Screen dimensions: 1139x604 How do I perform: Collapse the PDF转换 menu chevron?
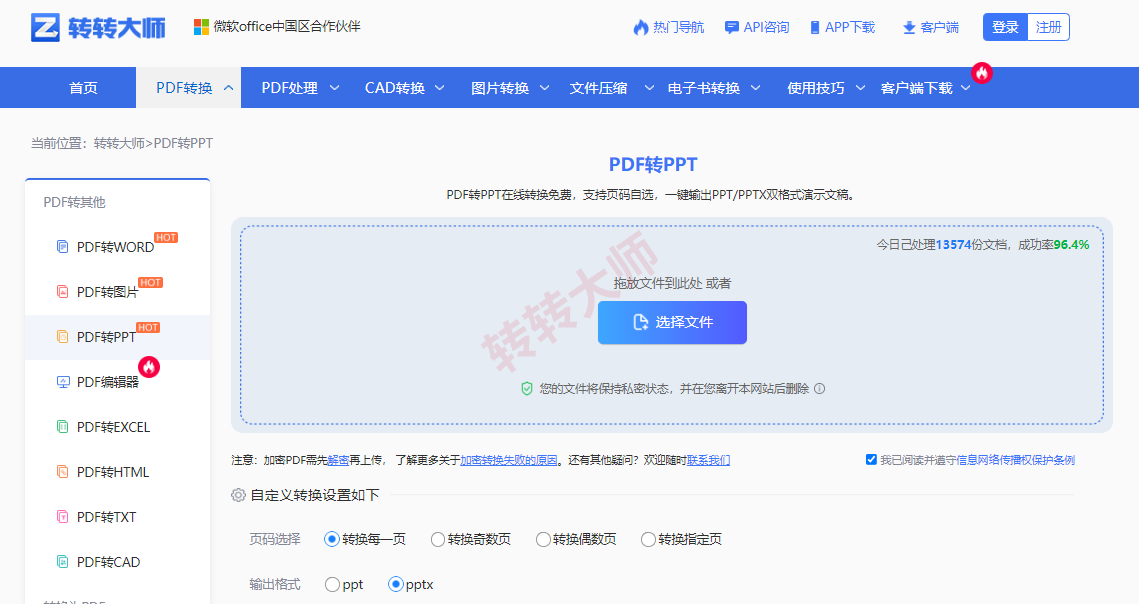pyautogui.click(x=228, y=88)
